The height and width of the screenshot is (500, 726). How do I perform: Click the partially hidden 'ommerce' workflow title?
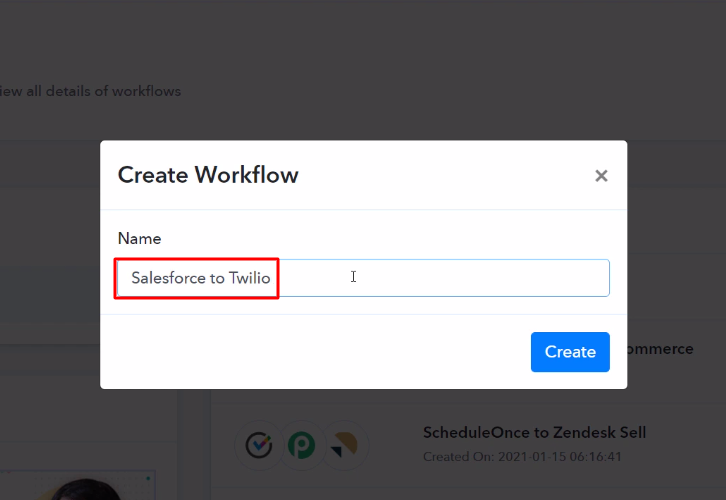pos(661,349)
